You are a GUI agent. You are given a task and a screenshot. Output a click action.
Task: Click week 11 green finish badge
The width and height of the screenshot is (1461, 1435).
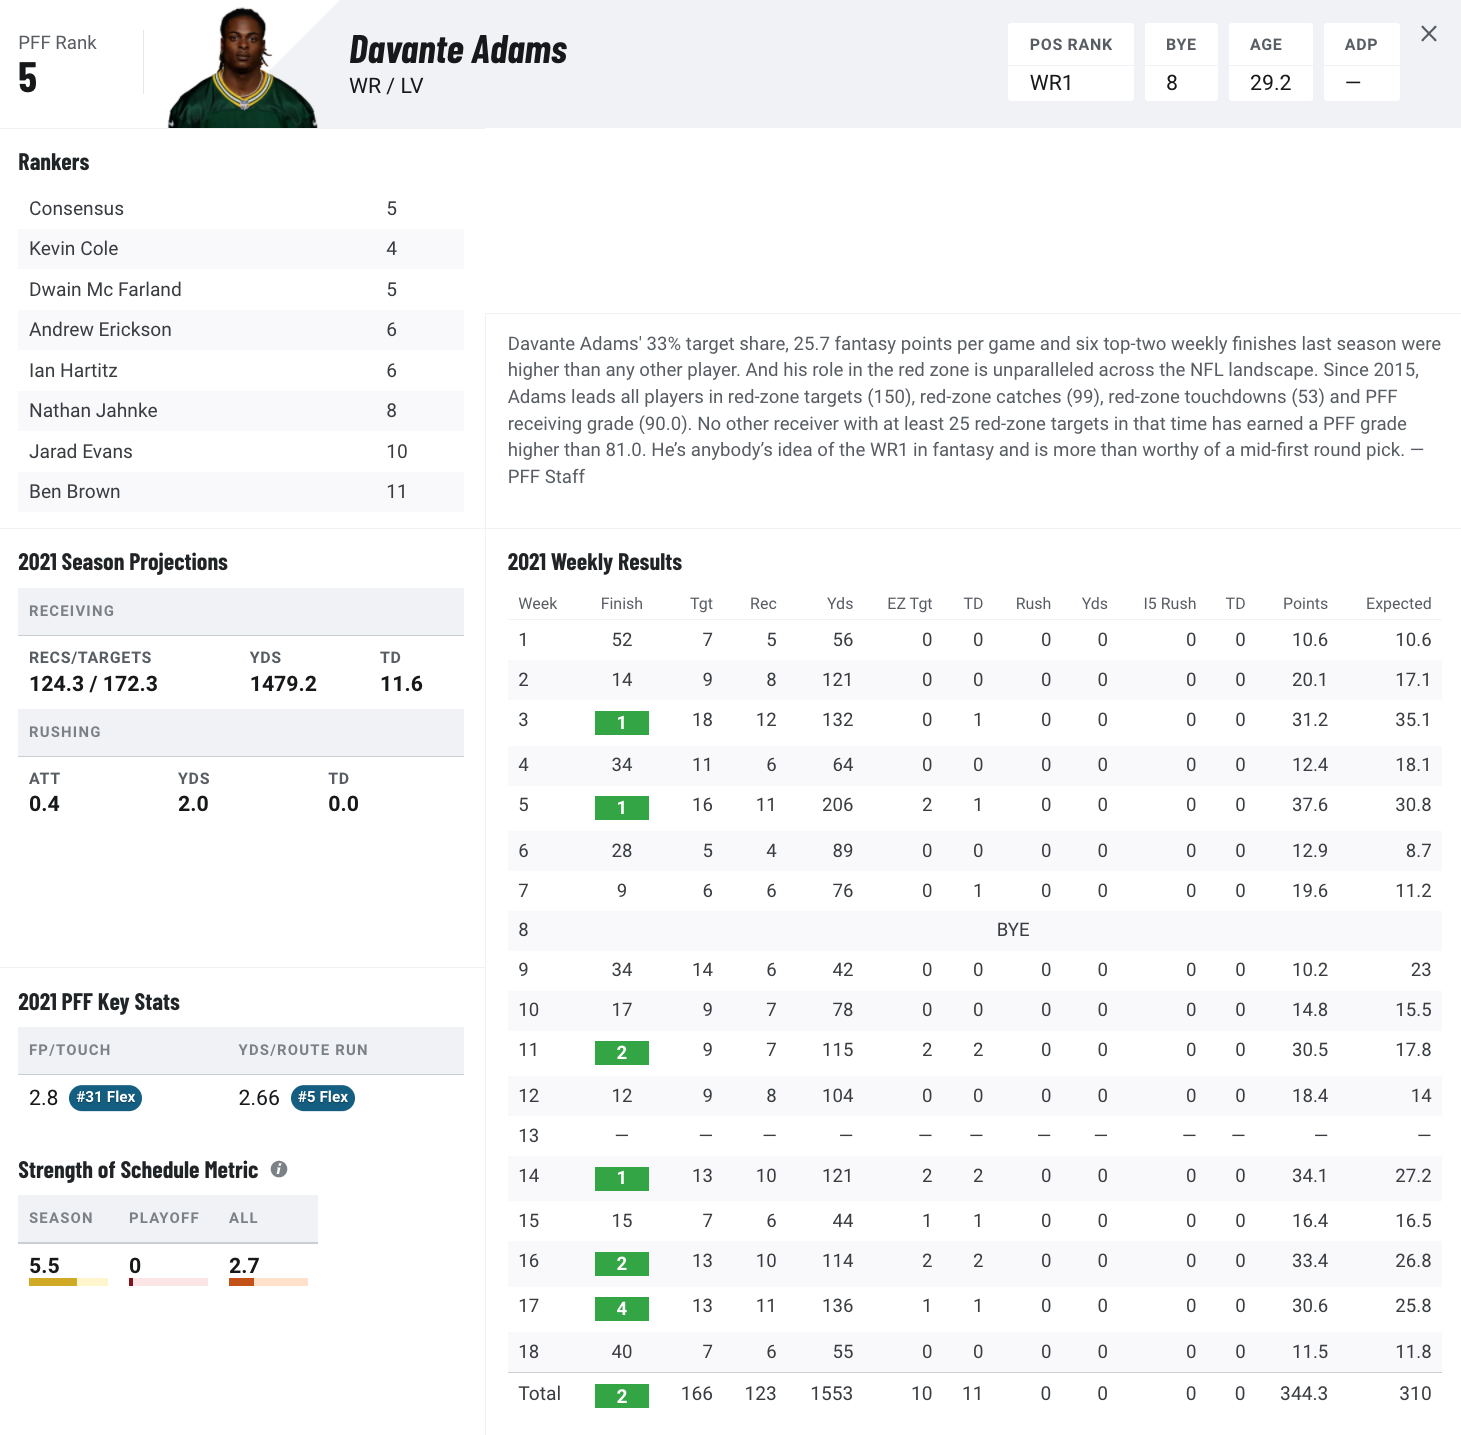coord(622,1052)
